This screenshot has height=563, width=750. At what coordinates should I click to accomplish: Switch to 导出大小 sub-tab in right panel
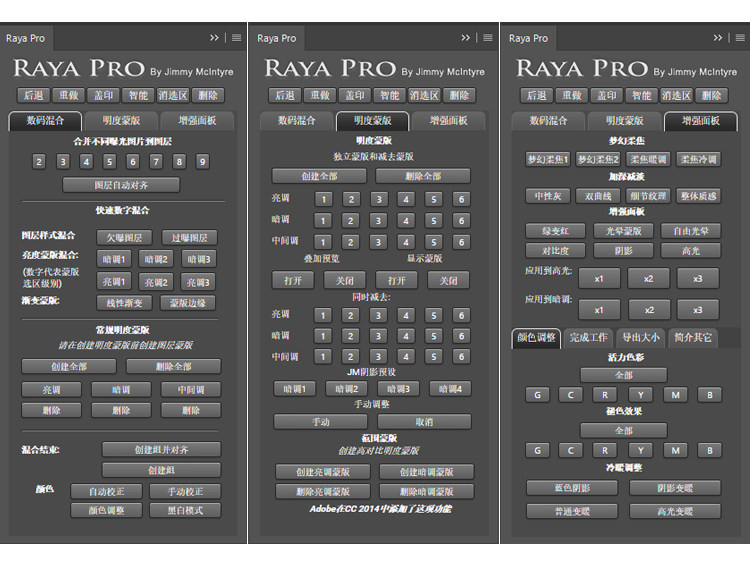tap(640, 338)
